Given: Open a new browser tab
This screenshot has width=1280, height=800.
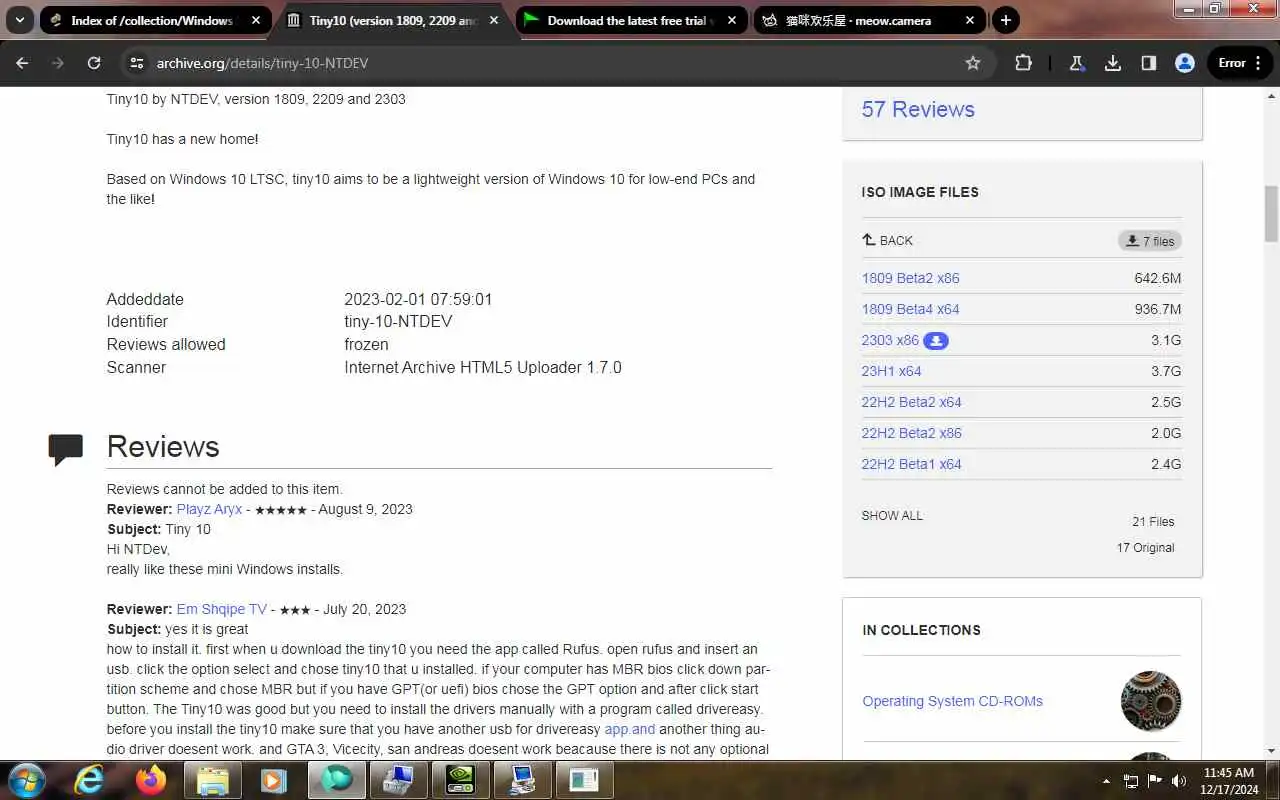Looking at the screenshot, I should pos(1006,20).
